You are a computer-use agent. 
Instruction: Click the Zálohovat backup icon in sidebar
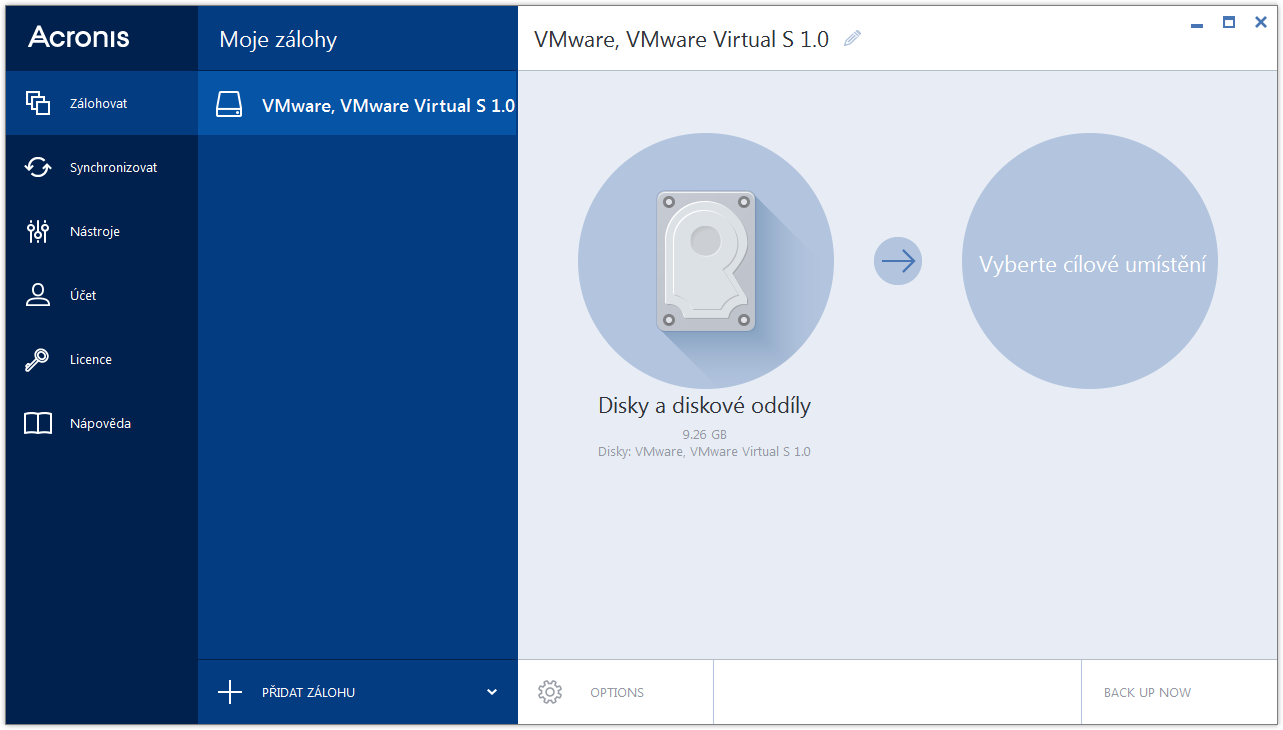point(38,103)
